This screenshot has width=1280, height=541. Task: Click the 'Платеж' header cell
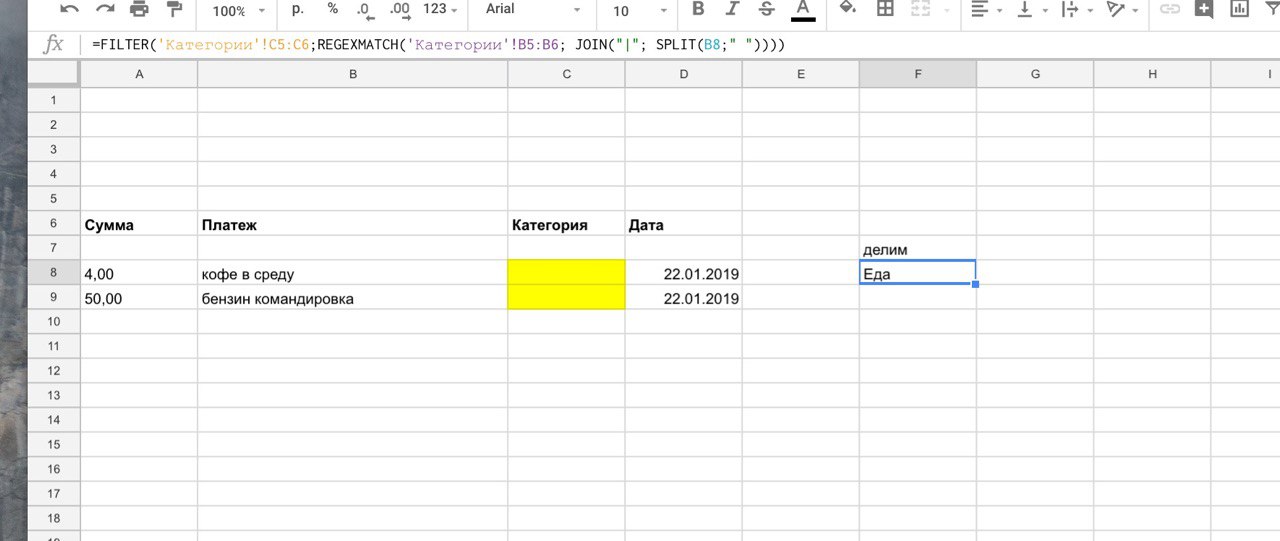(x=353, y=225)
